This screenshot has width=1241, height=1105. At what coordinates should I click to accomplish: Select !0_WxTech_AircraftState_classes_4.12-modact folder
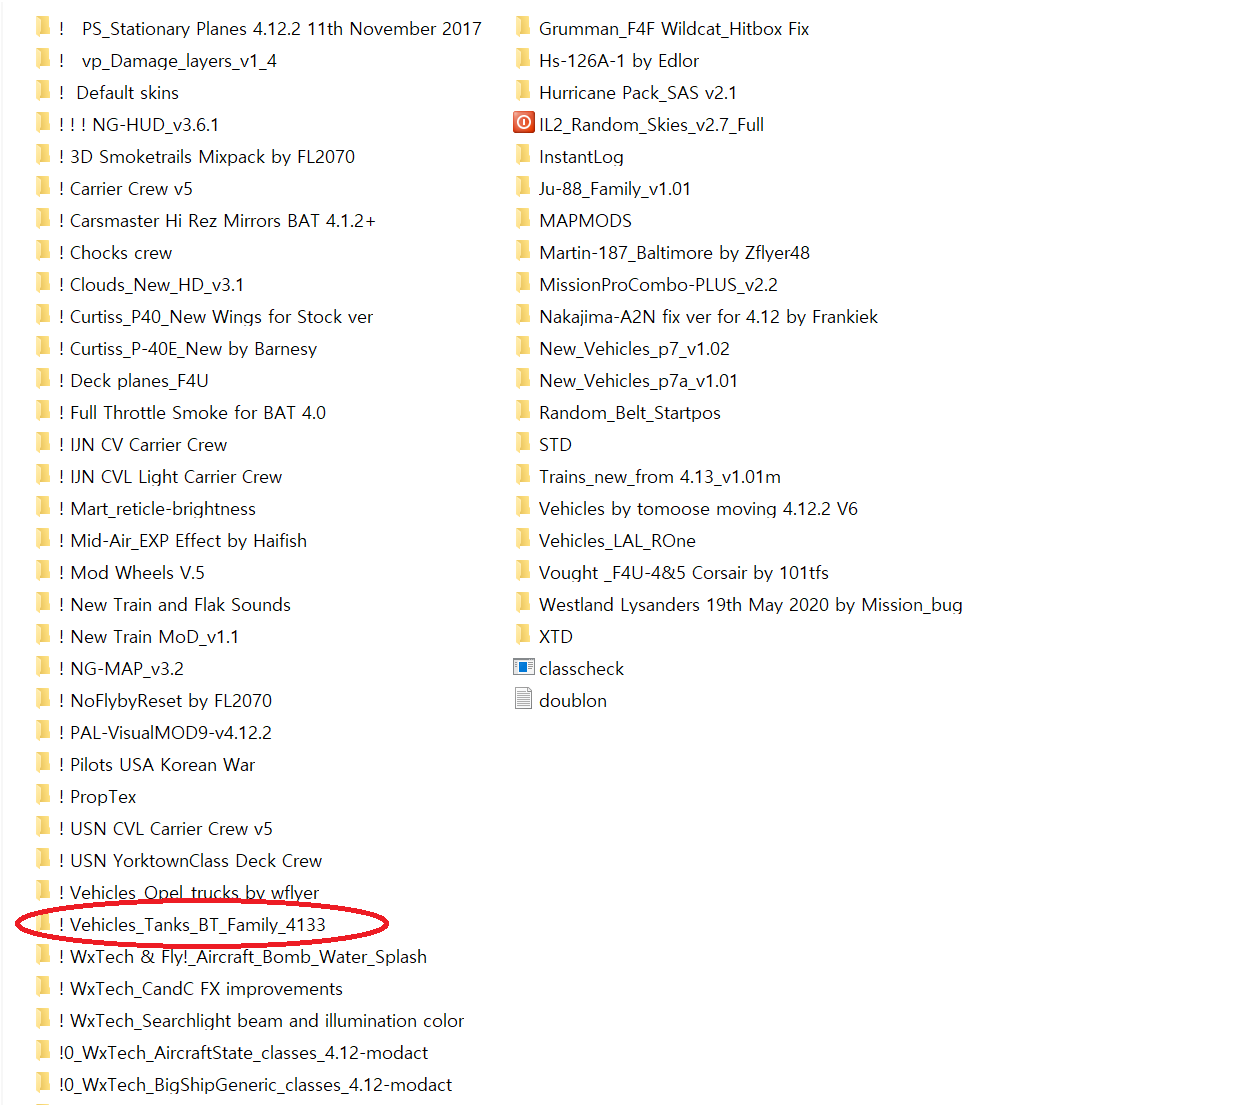(x=243, y=1053)
